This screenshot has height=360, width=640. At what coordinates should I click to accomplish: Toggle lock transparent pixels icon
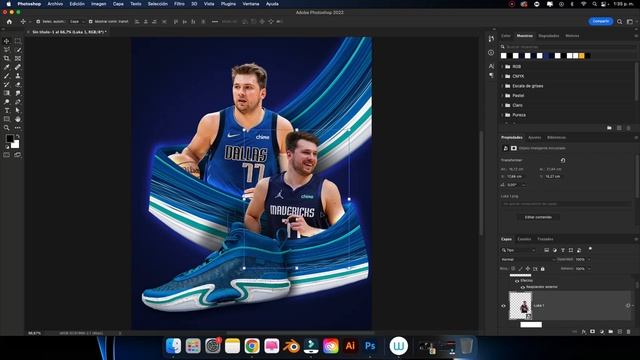513,269
